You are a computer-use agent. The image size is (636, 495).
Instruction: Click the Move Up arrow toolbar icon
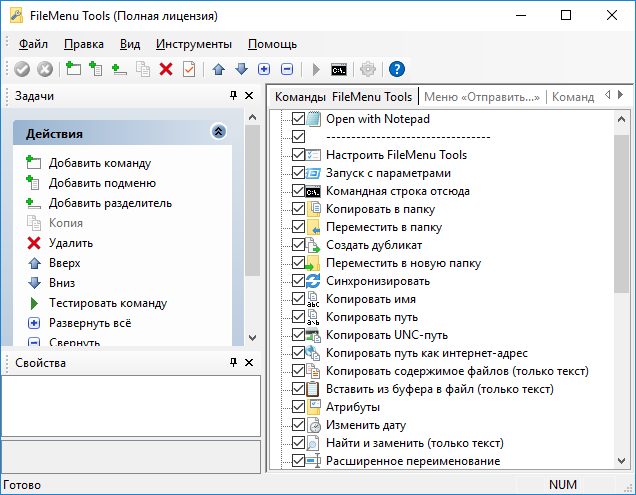click(218, 69)
